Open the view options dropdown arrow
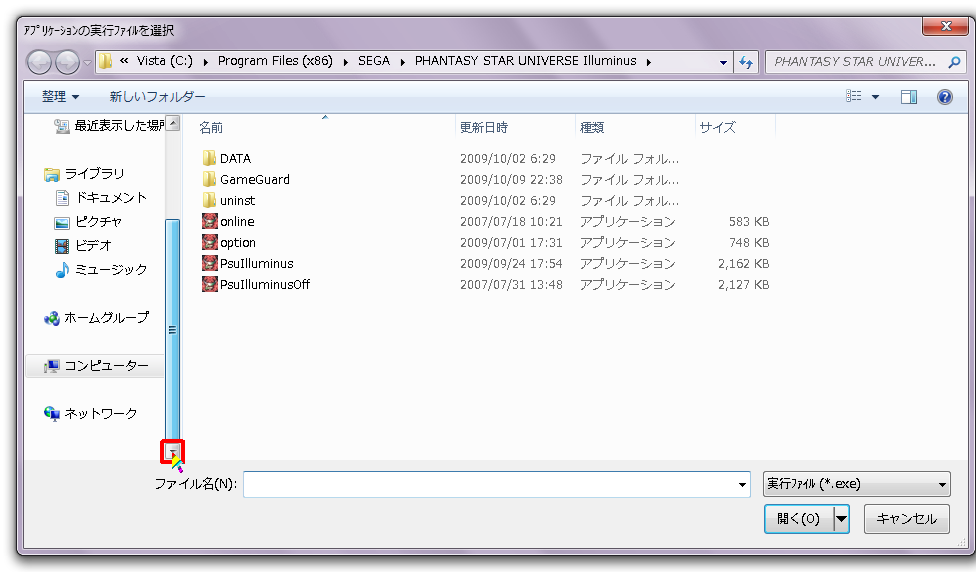 click(875, 96)
